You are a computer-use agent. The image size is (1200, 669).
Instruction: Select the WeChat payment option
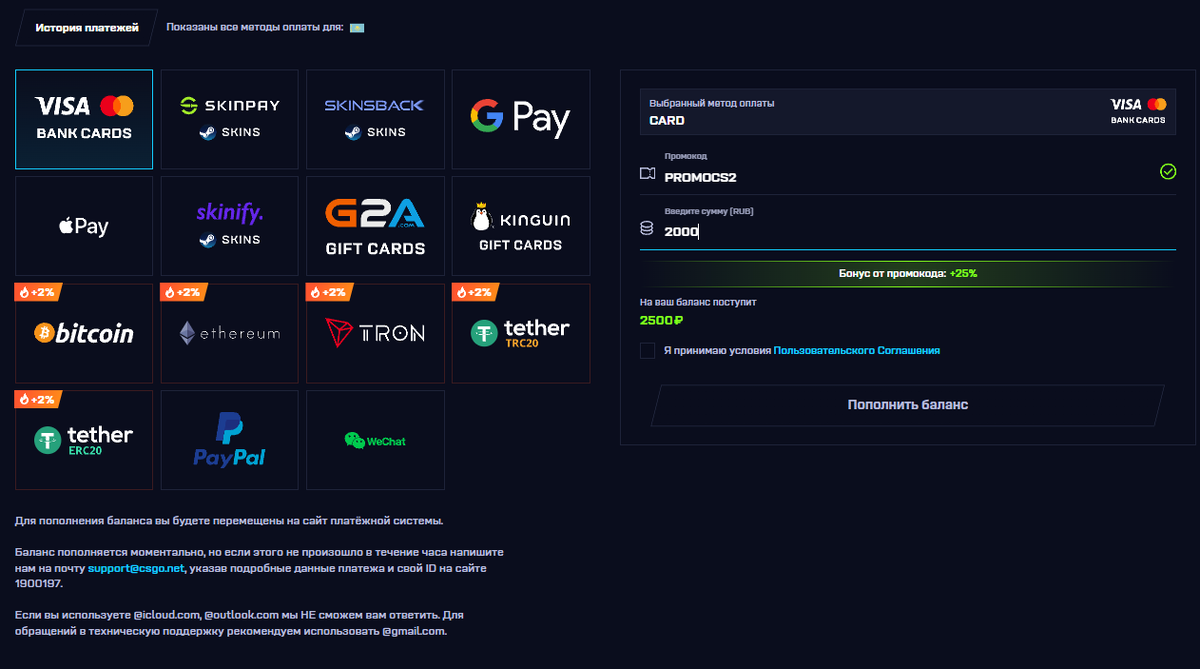[x=375, y=440]
